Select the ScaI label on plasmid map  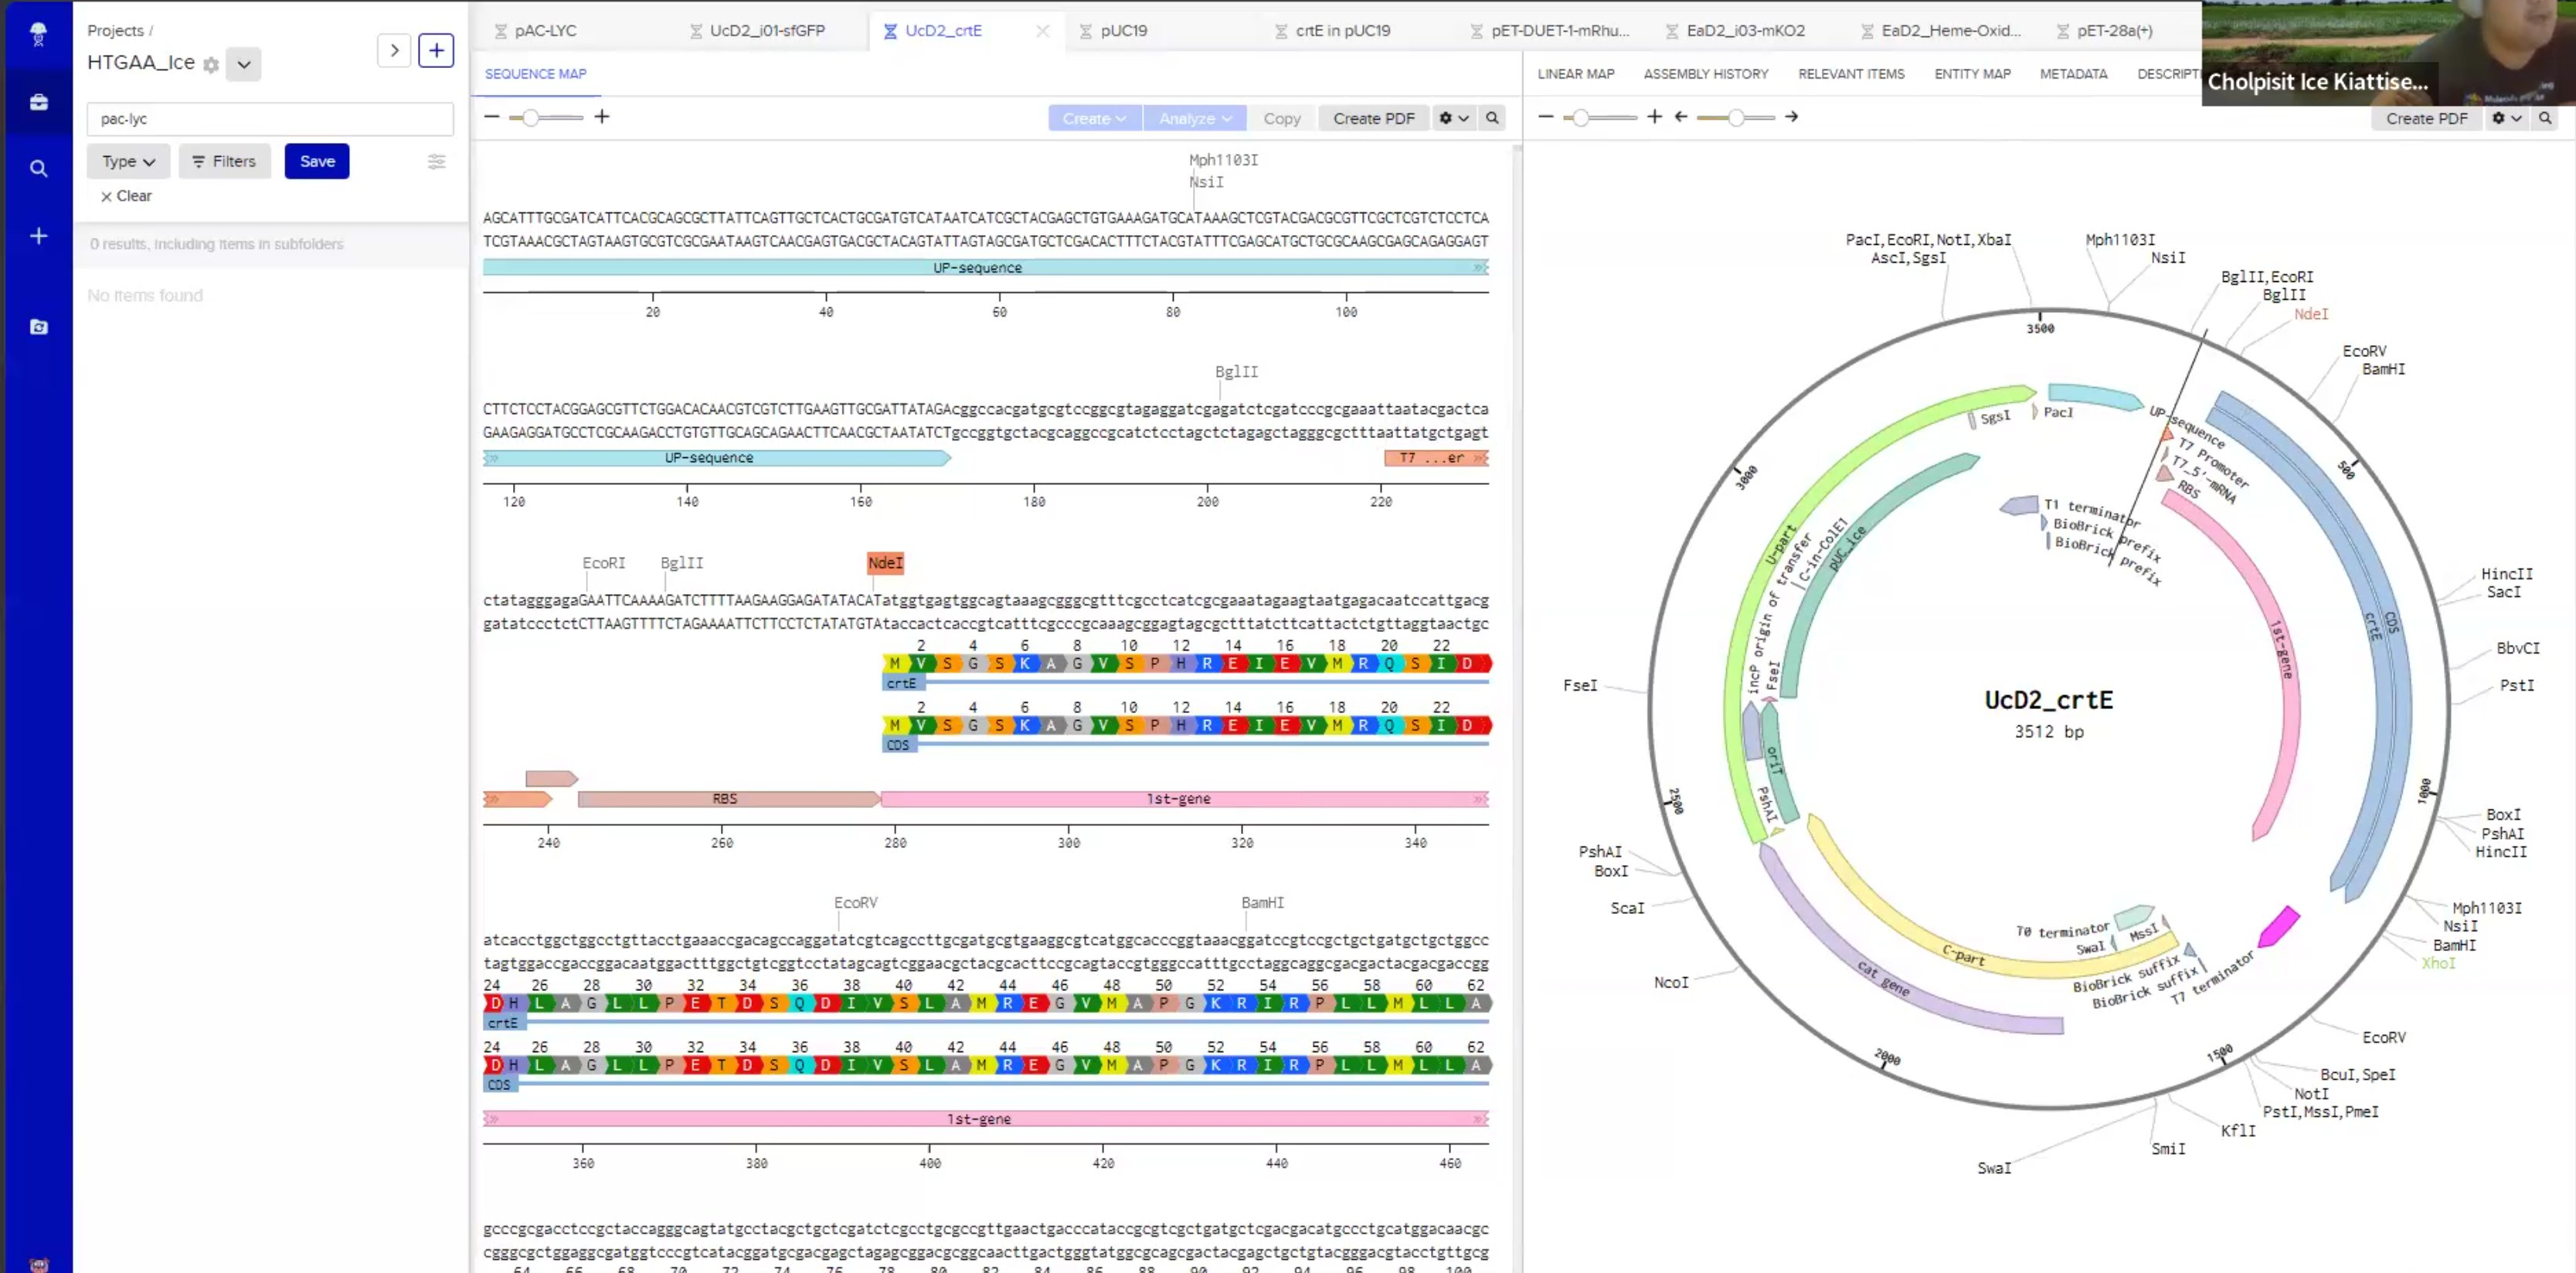coord(1626,908)
